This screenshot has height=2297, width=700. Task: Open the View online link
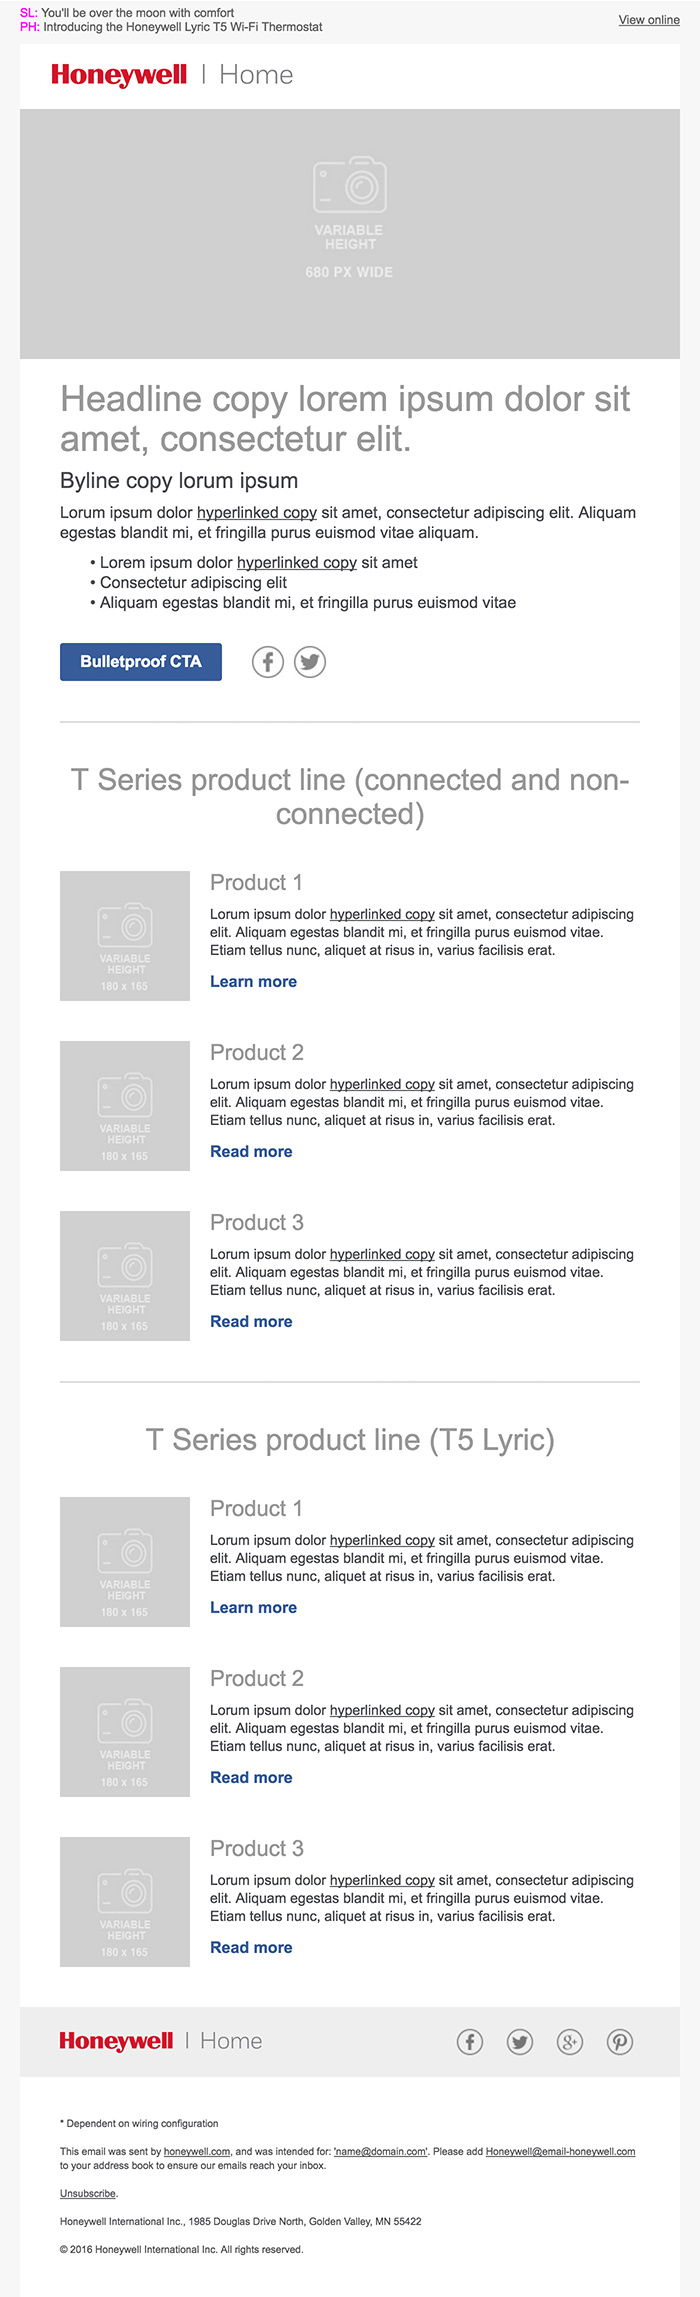[648, 20]
